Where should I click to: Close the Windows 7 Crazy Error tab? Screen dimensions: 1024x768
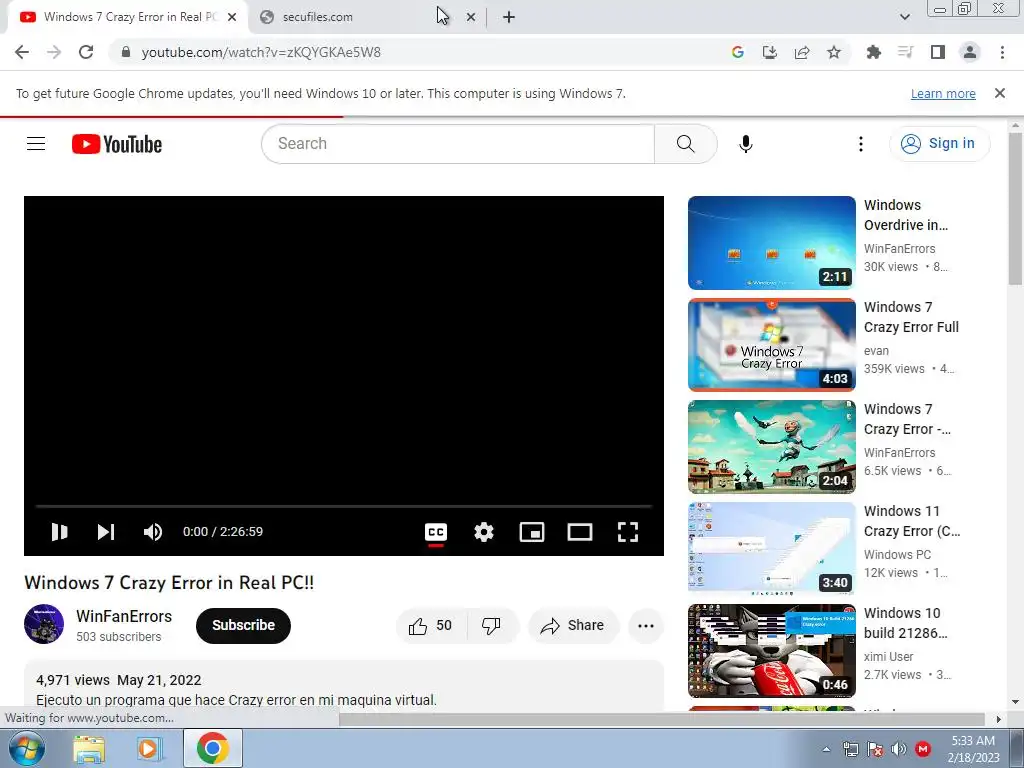coord(232,18)
